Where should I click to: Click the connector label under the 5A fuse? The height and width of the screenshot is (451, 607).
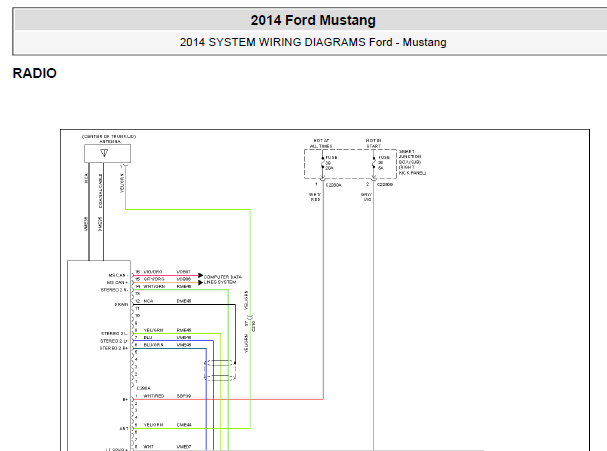[385, 185]
